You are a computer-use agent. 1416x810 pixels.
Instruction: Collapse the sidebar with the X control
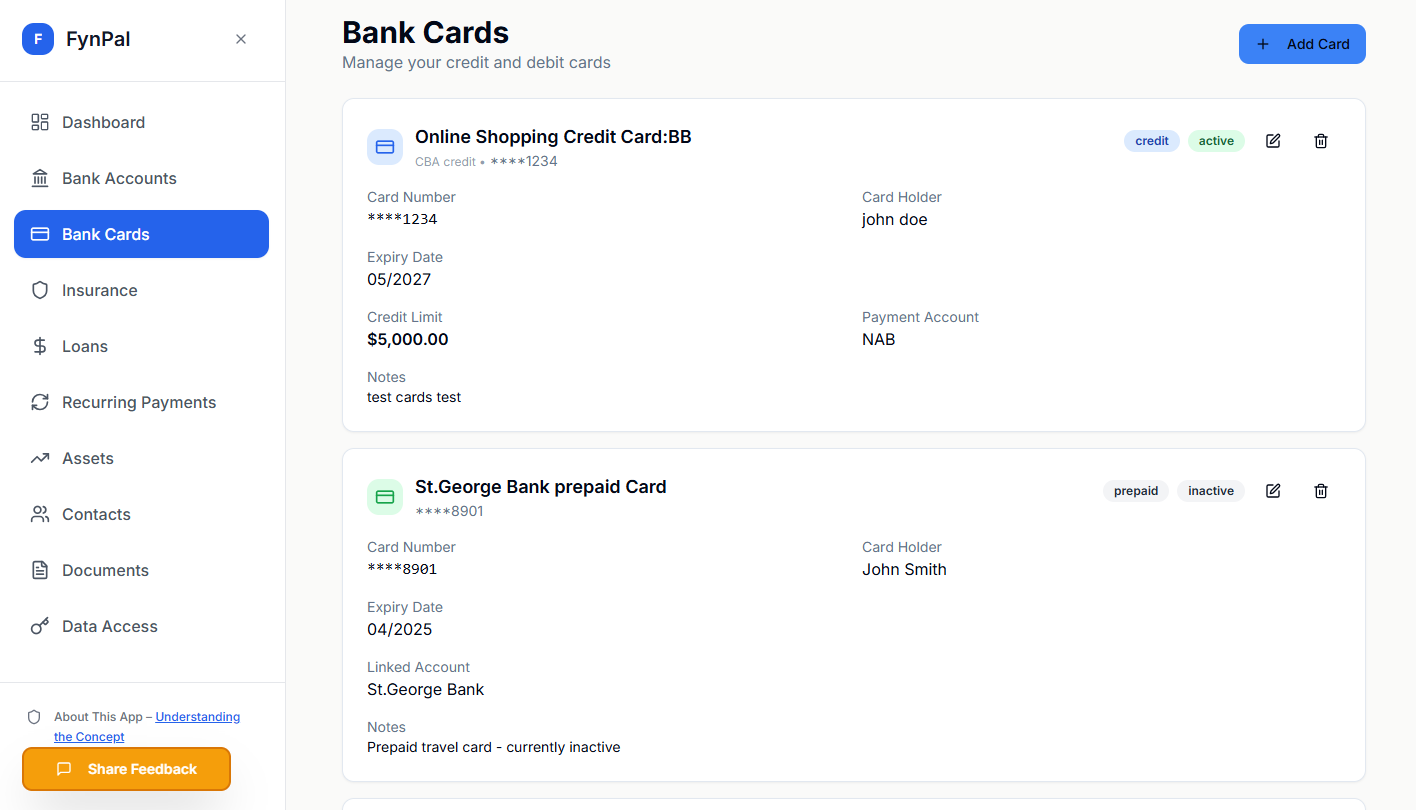[240, 38]
